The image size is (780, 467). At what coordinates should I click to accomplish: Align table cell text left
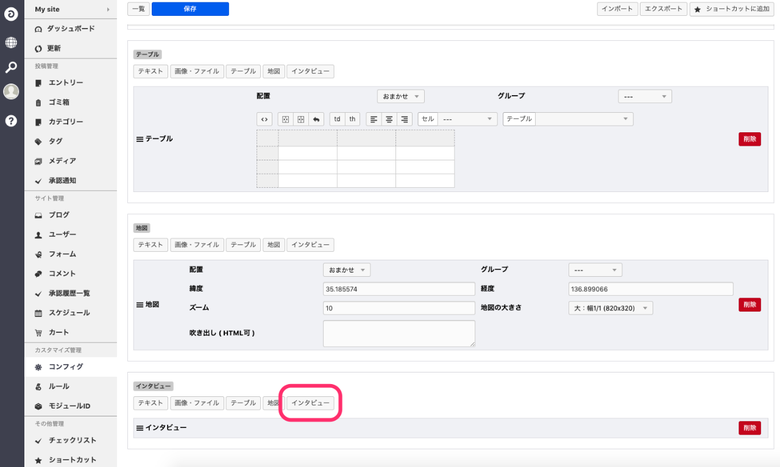coord(373,119)
